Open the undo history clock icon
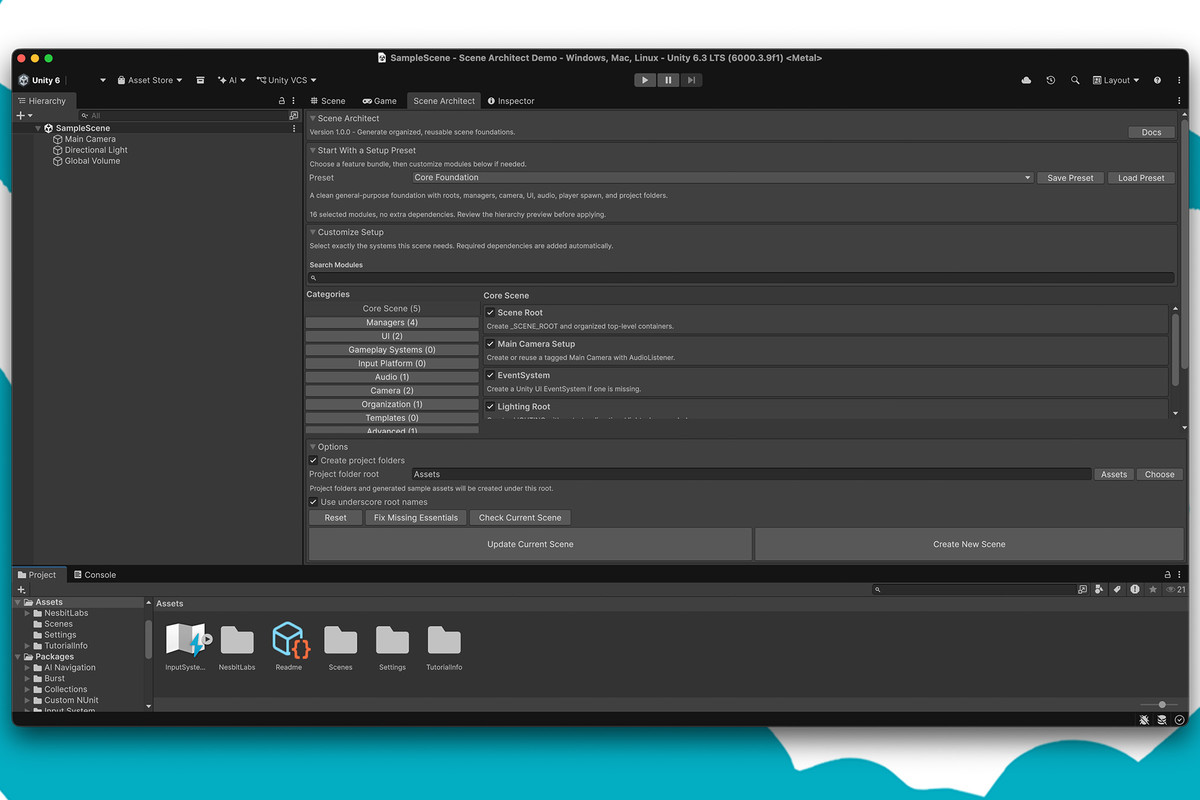The width and height of the screenshot is (1200, 800). [x=1050, y=80]
